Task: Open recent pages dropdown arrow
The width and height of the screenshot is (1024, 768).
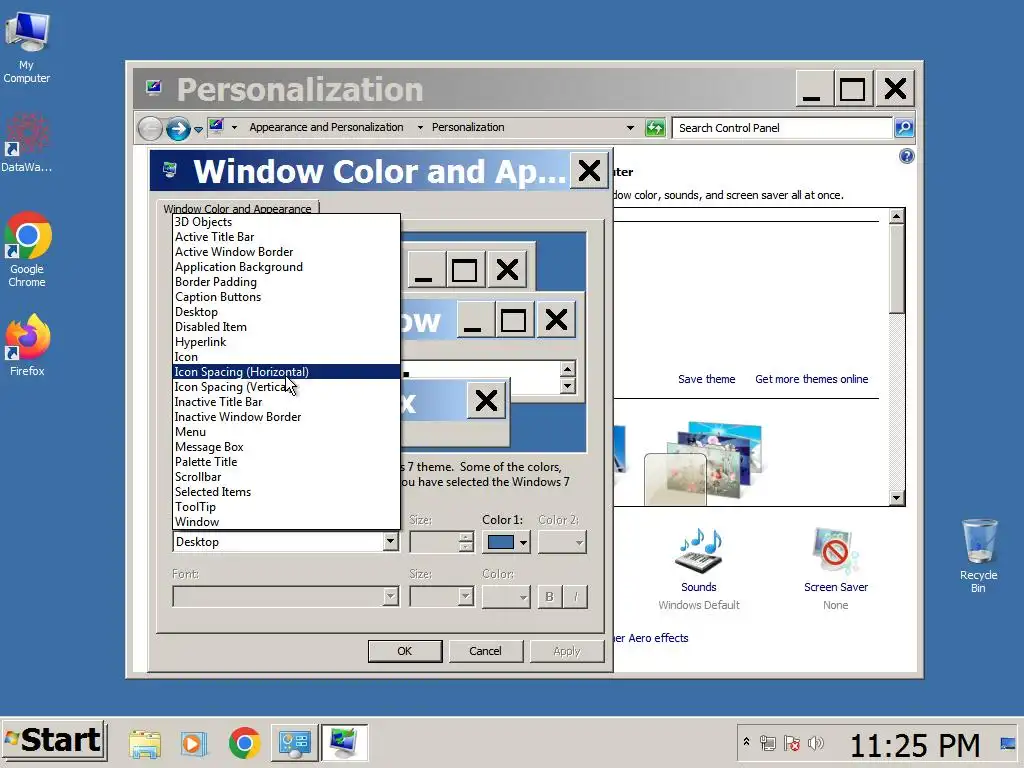Action: coord(199,129)
